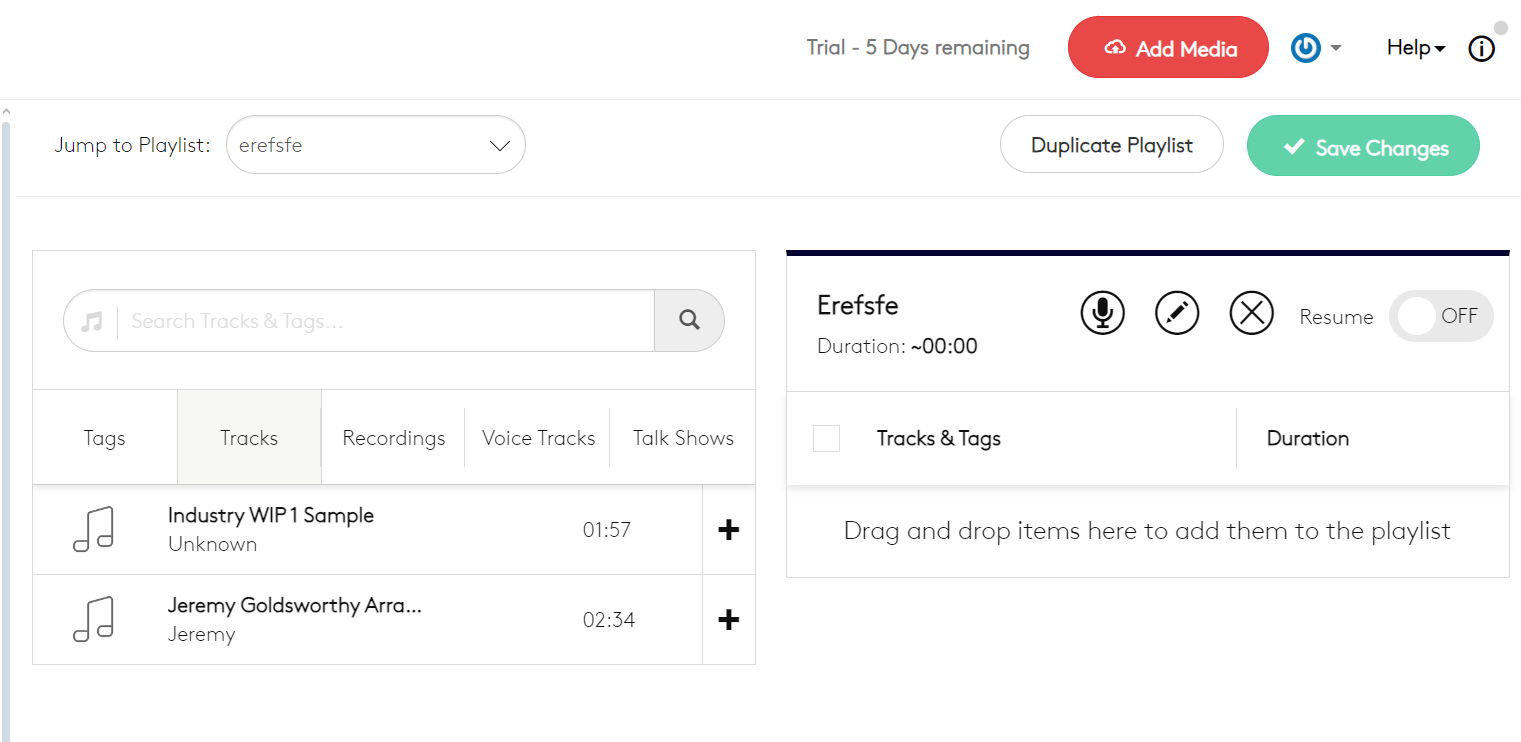Click the microphone record icon
The width and height of the screenshot is (1521, 742).
1102,313
